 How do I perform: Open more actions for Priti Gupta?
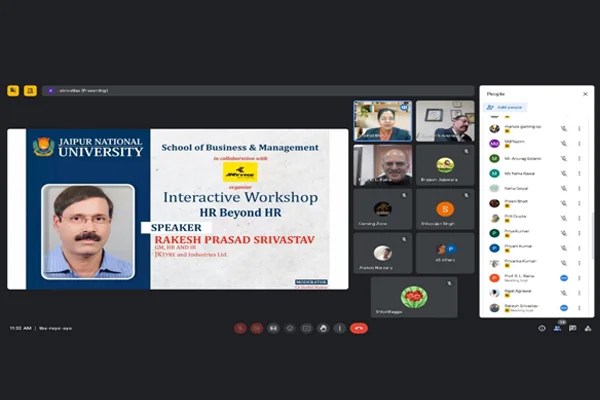579,218
